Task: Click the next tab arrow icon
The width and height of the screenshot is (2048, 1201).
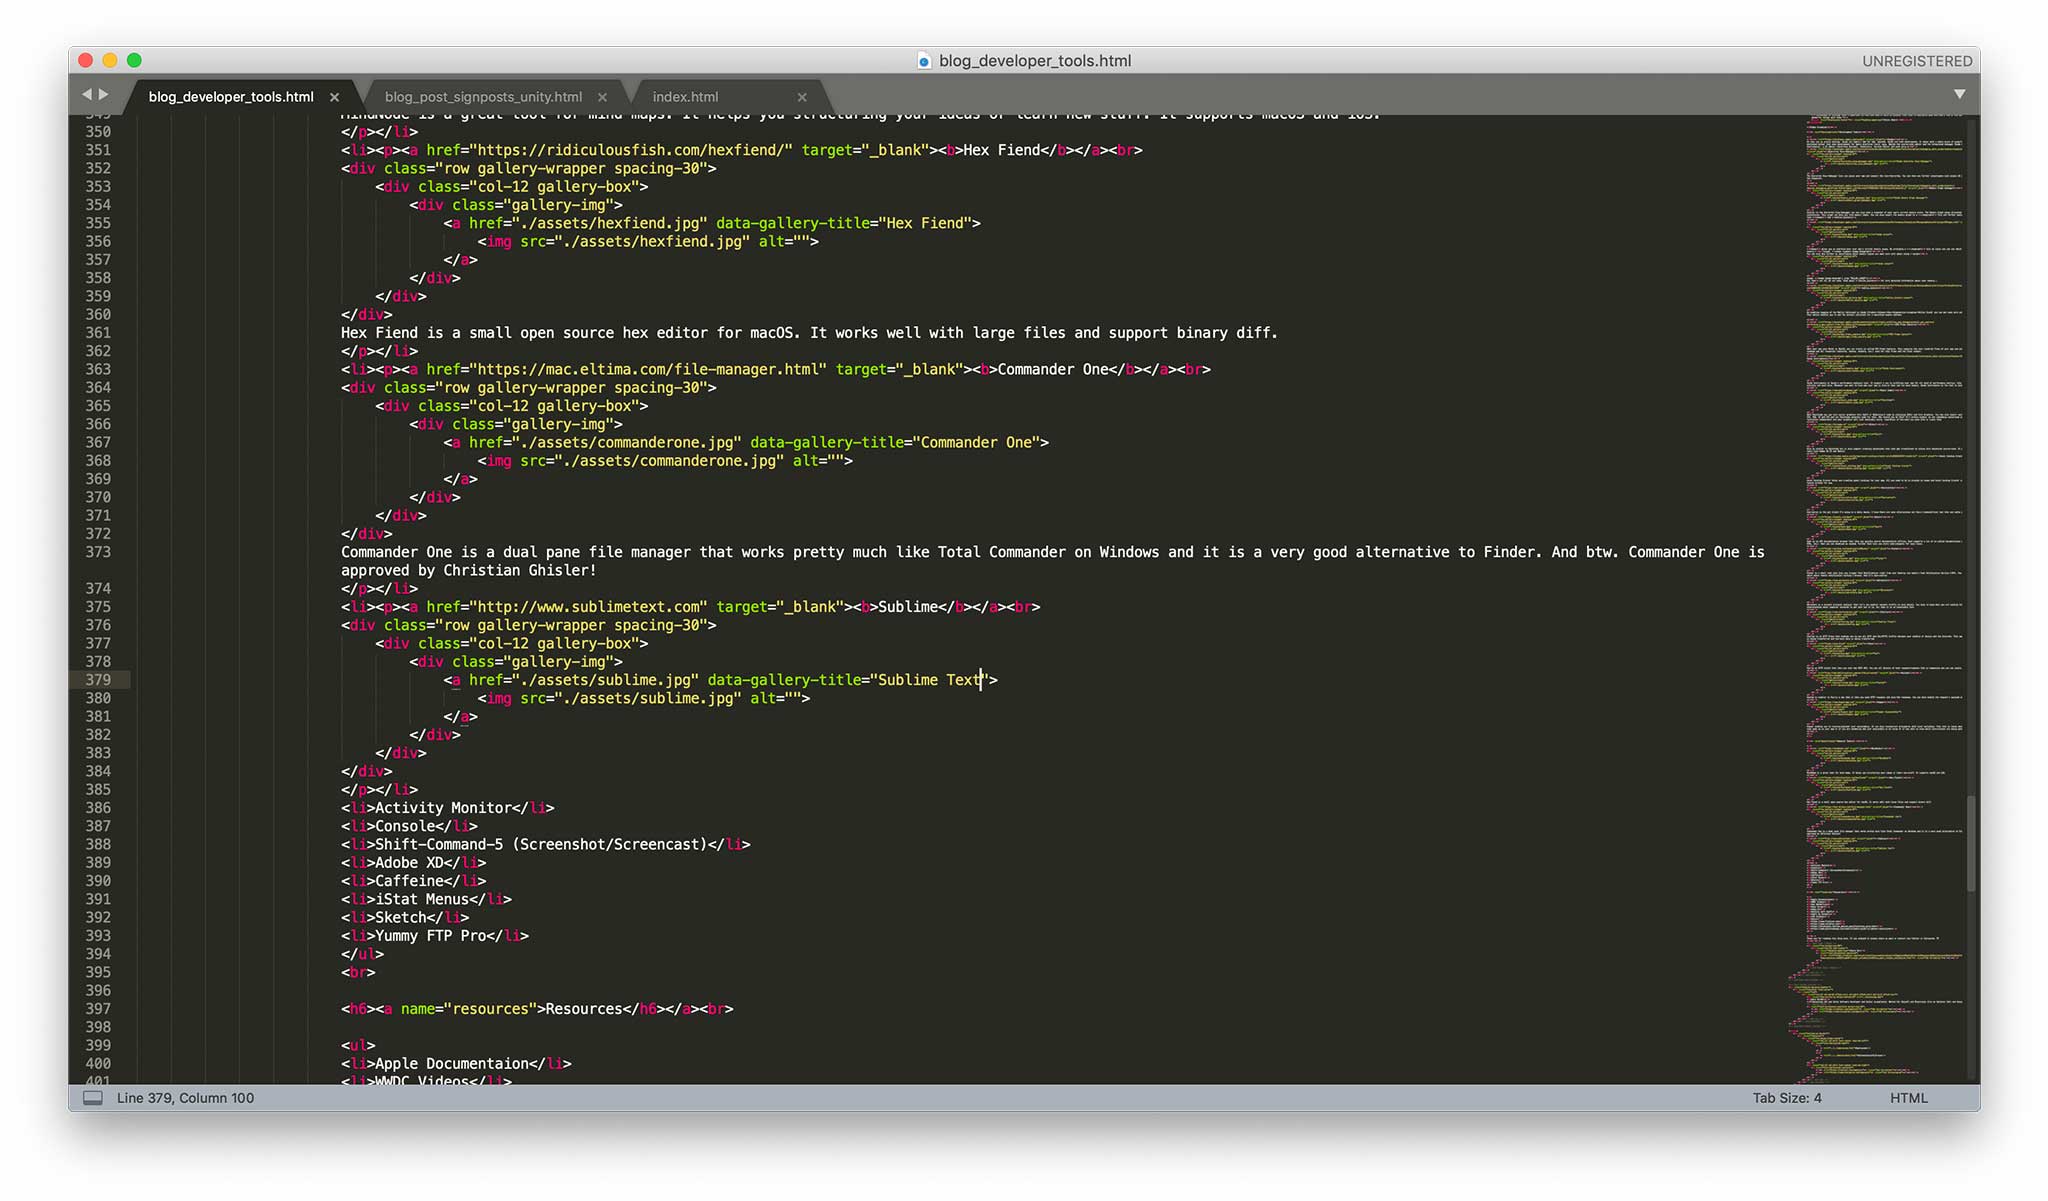Action: (x=103, y=95)
